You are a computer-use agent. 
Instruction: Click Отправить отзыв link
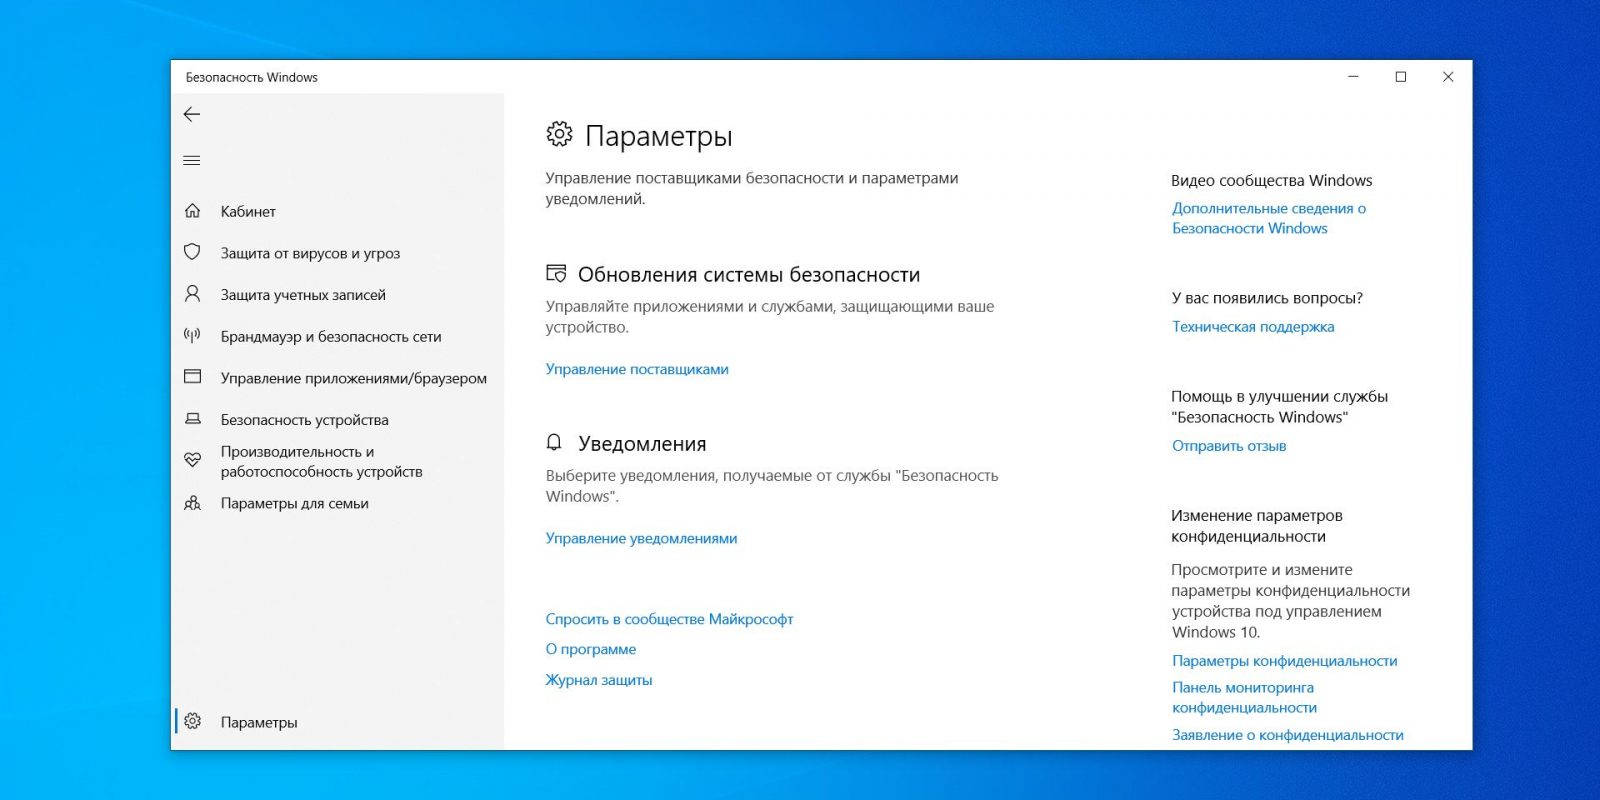(1229, 446)
